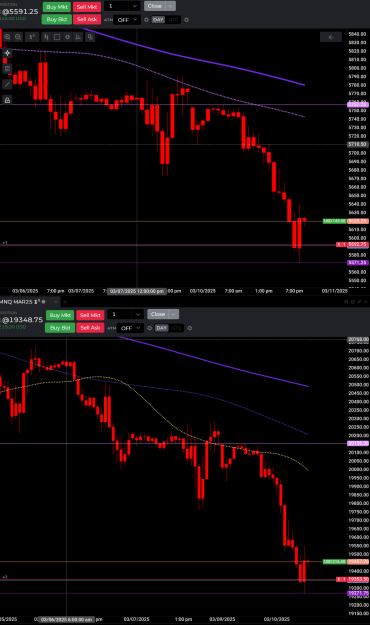Click Buy Bid in lower MNQ panel
This screenshot has height=625, width=370.
[x=60, y=328]
